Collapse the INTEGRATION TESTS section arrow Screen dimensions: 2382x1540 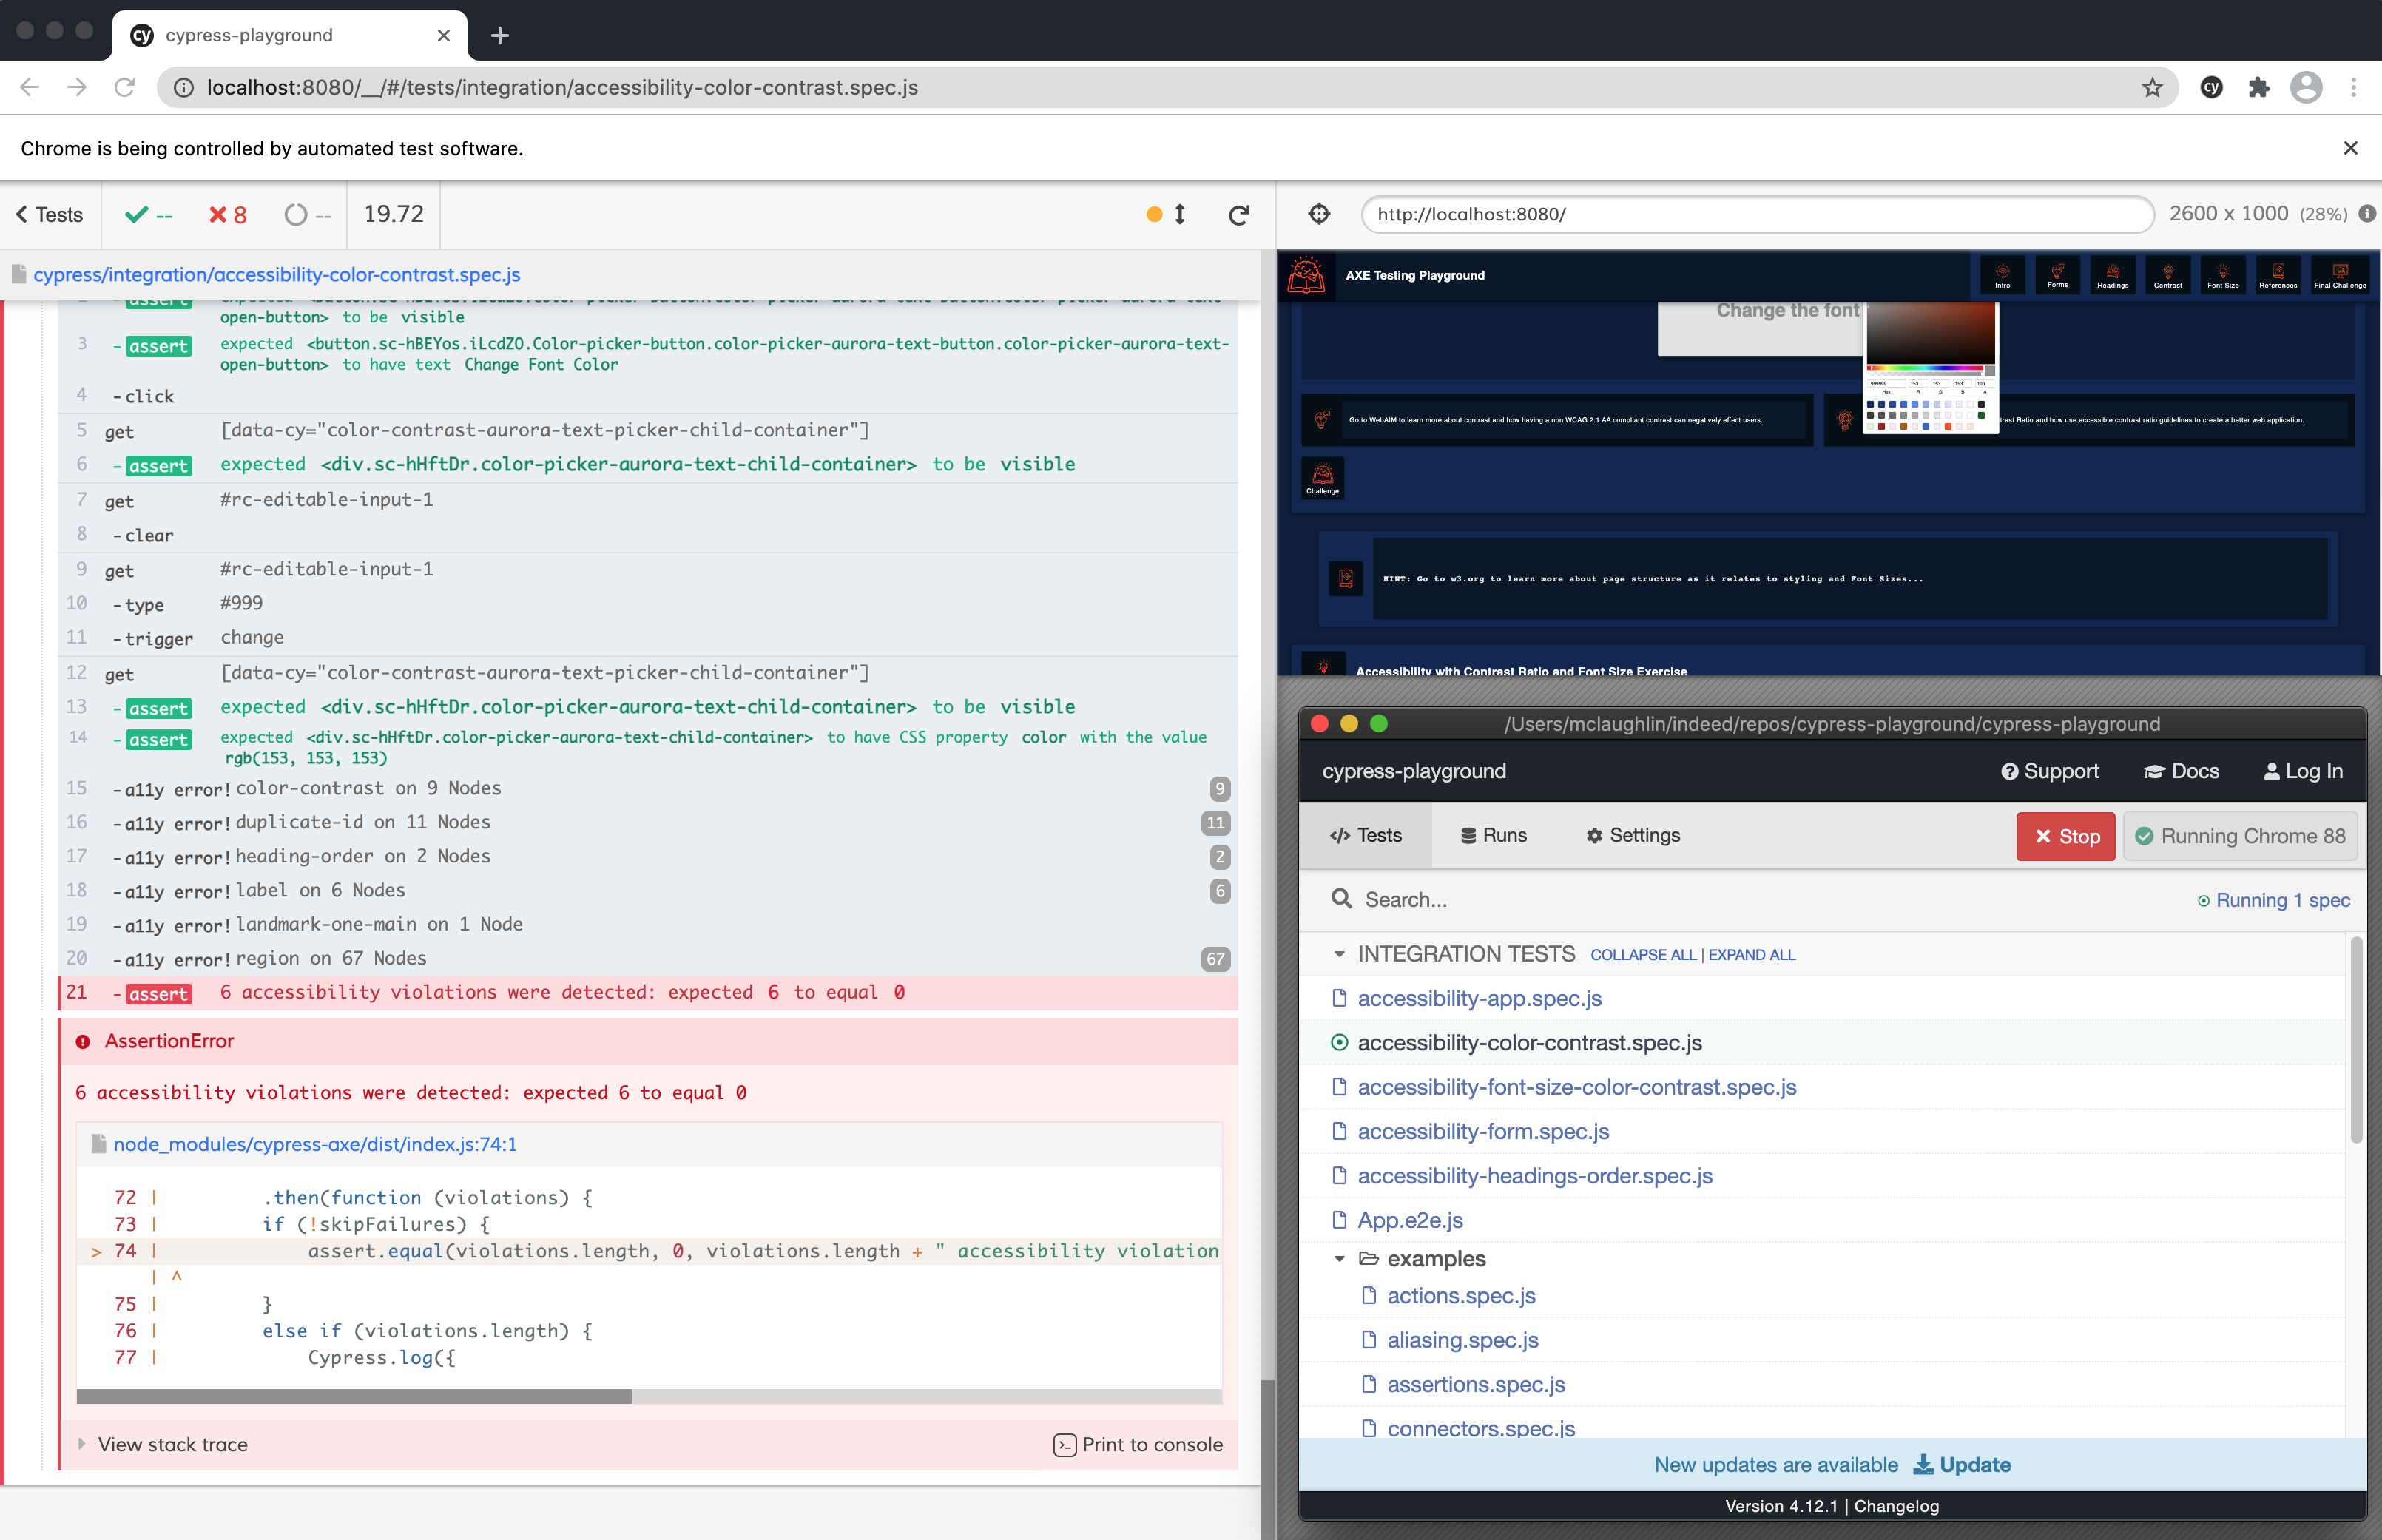click(x=1339, y=954)
